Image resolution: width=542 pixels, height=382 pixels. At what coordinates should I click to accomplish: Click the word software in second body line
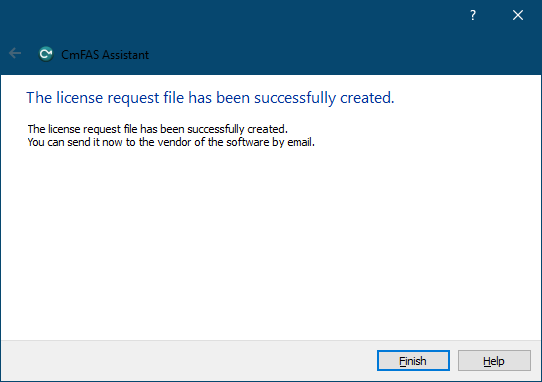(247, 142)
